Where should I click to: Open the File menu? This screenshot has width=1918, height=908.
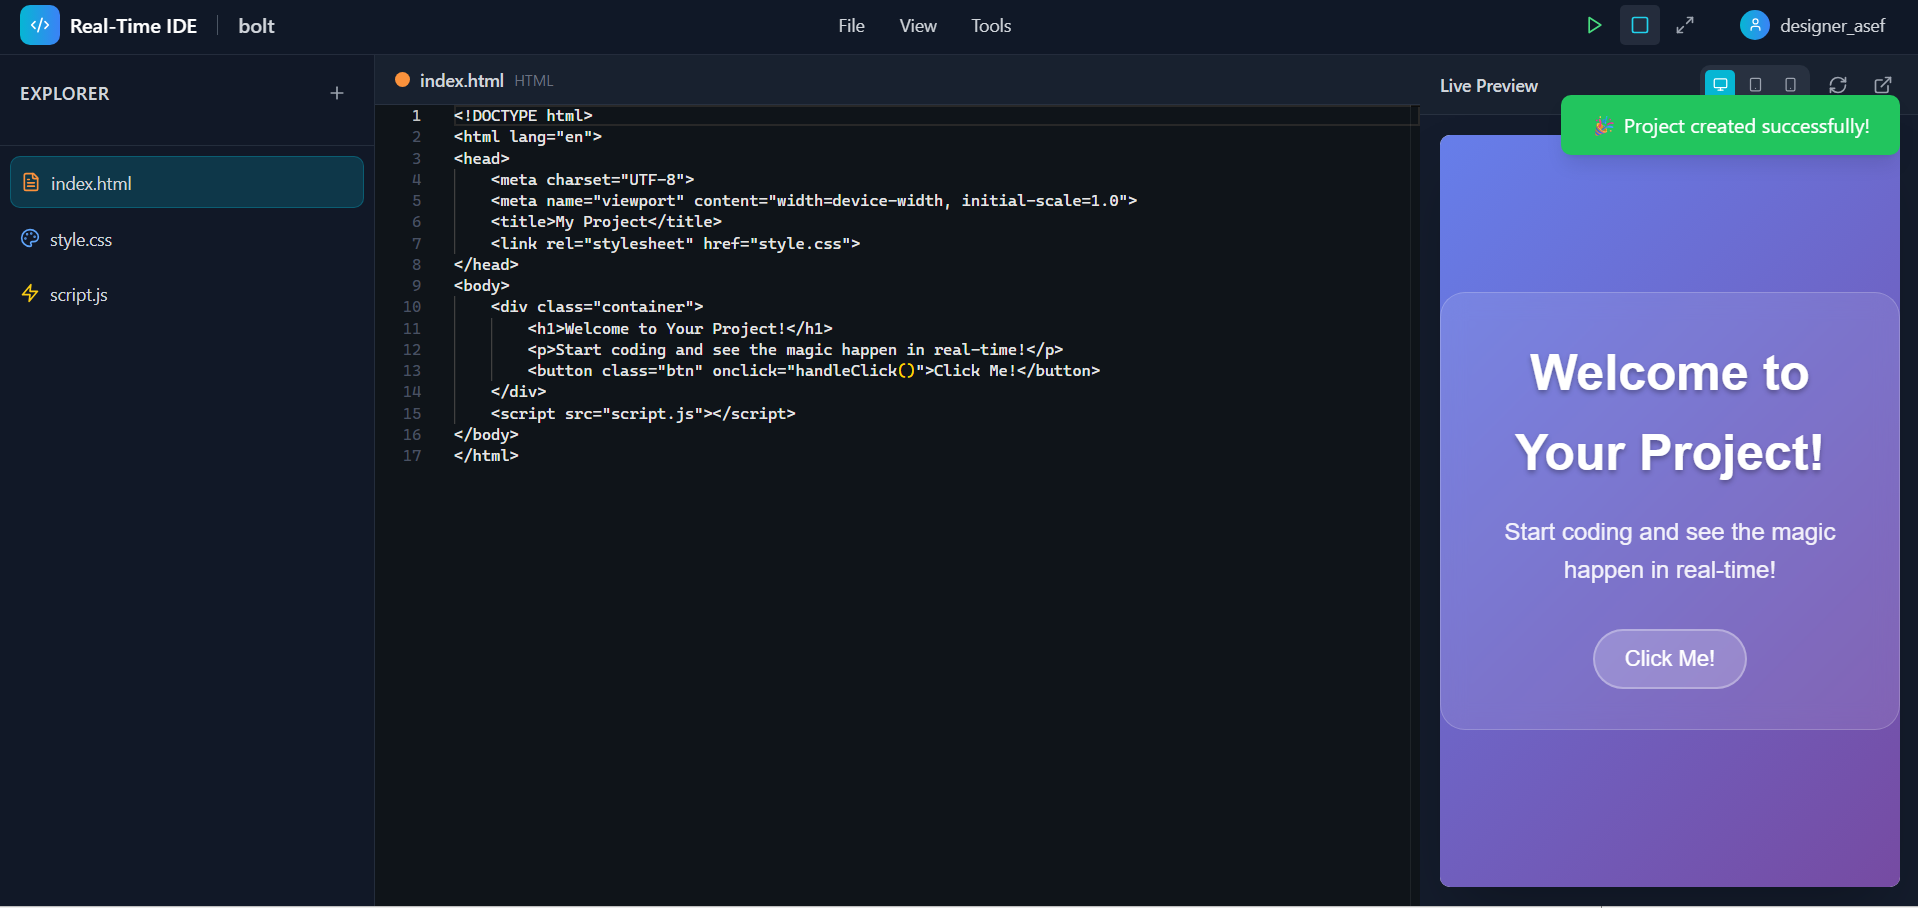[851, 26]
